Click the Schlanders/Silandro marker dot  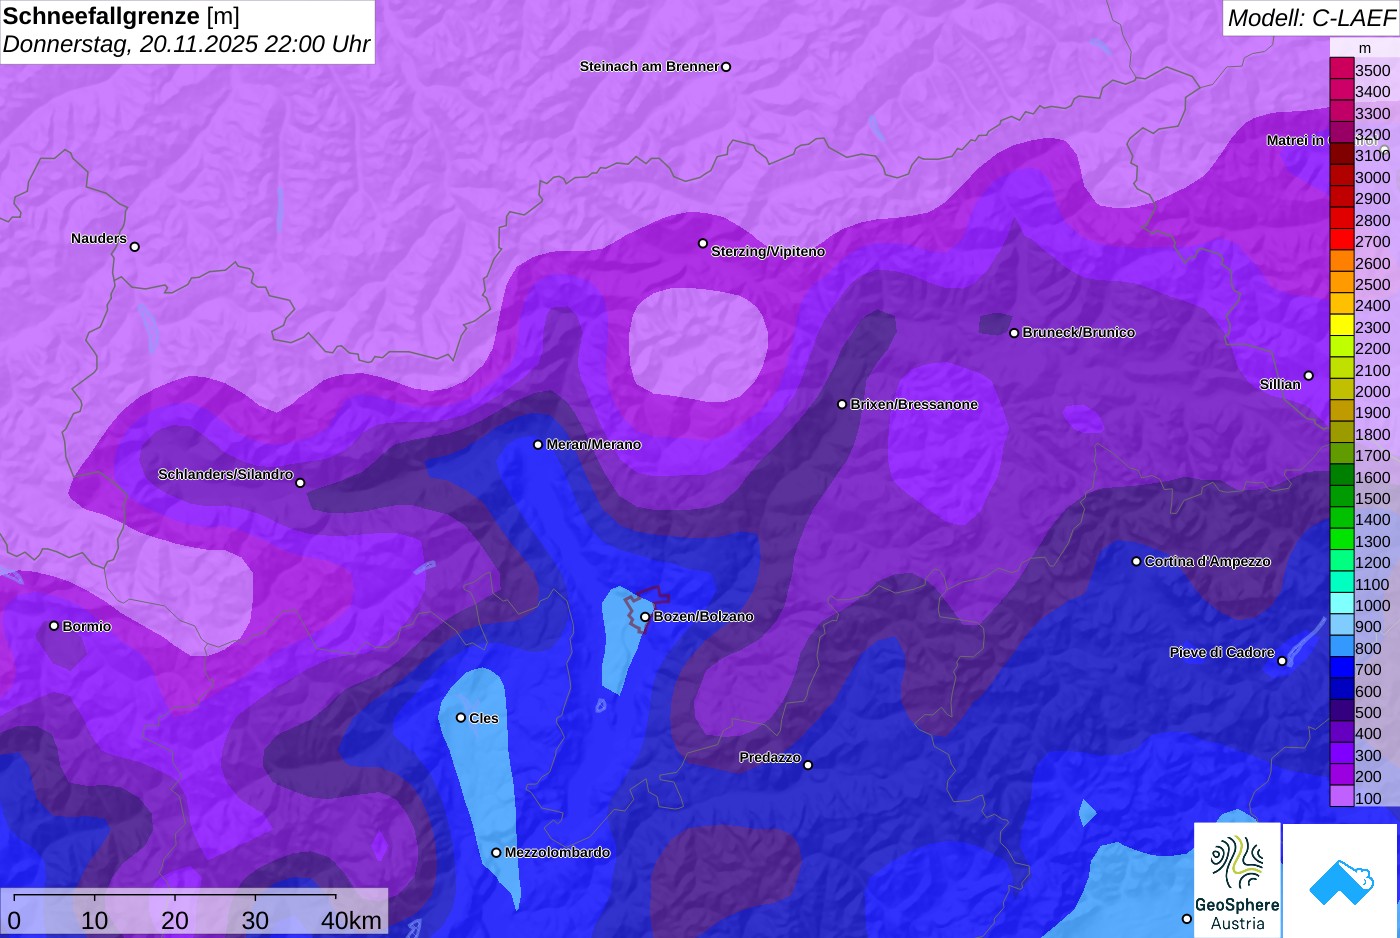pyautogui.click(x=300, y=483)
